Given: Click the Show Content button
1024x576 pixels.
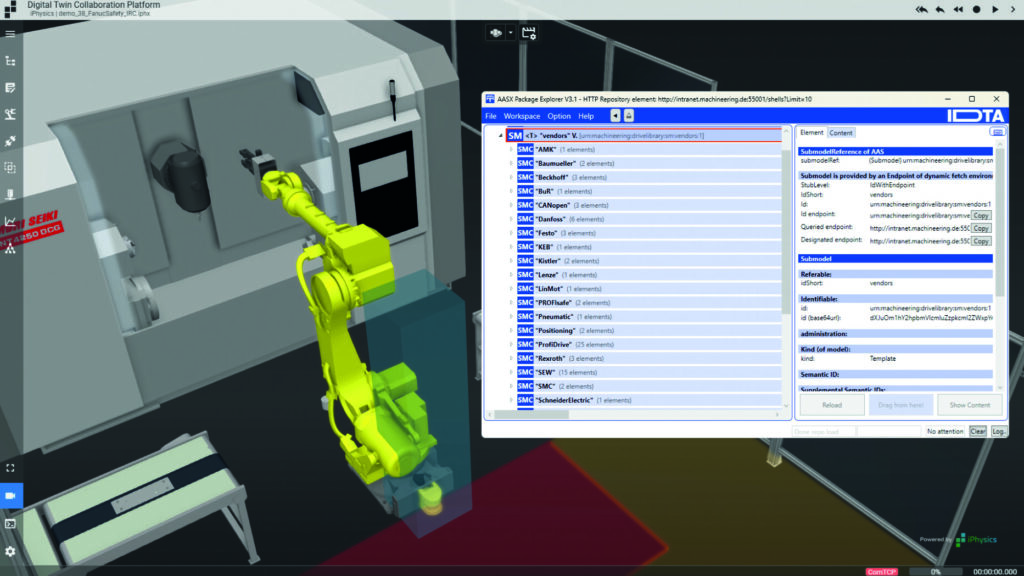Looking at the screenshot, I should 970,405.
